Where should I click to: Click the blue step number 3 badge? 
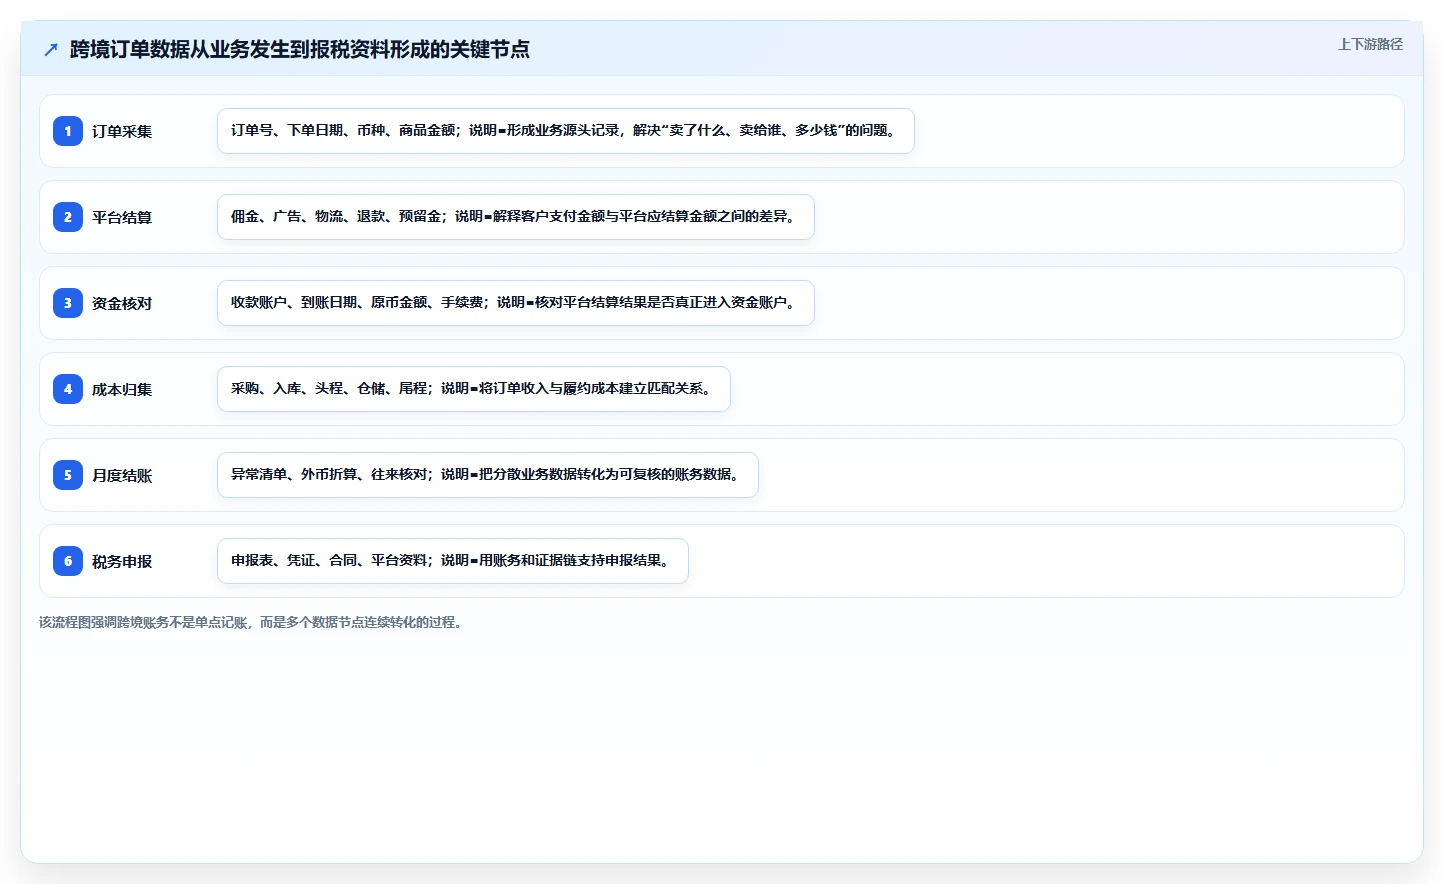[x=68, y=303]
